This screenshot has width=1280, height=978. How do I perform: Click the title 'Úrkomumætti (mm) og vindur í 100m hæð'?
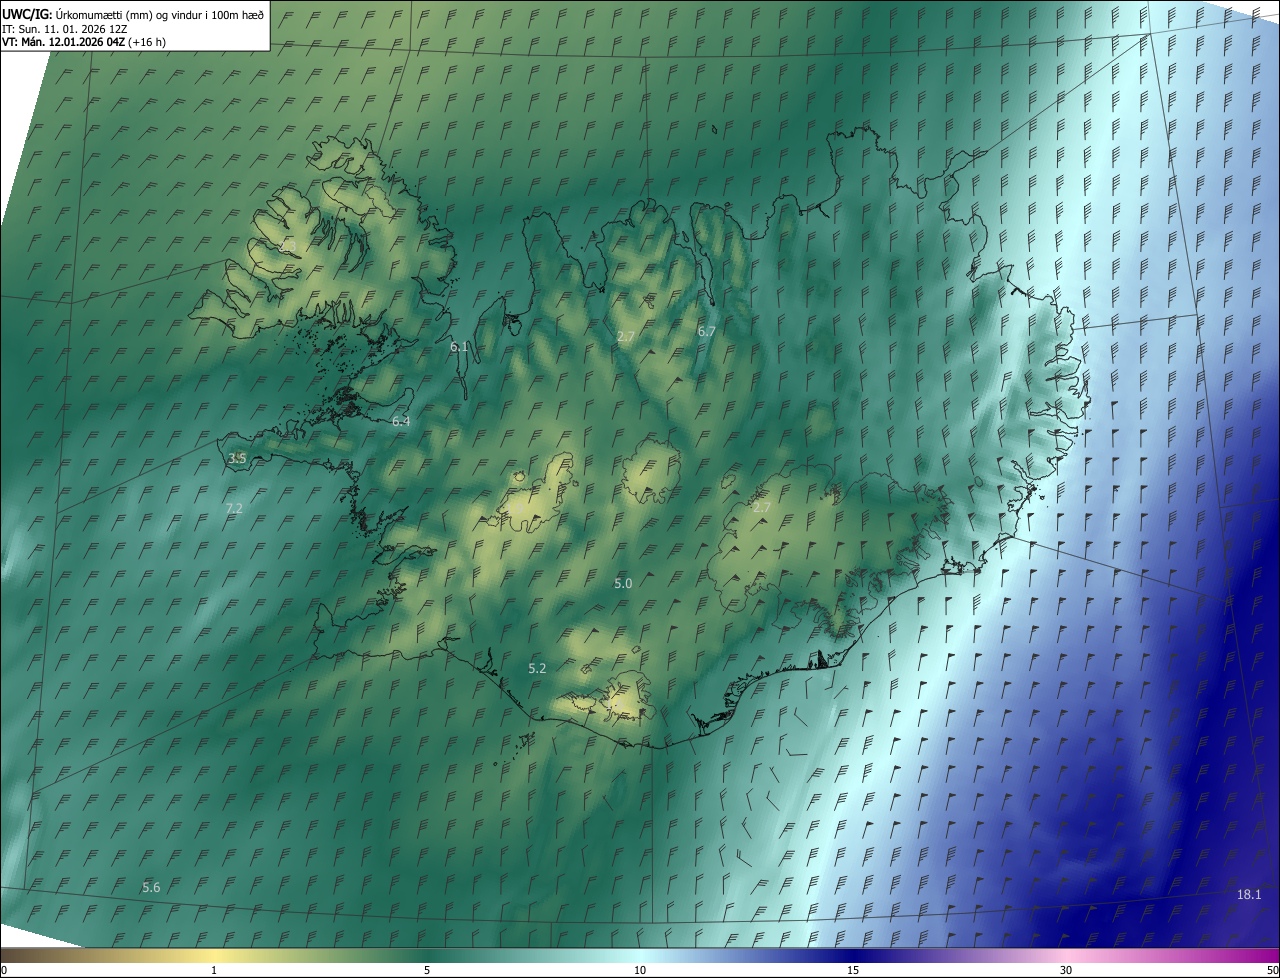pyautogui.click(x=160, y=15)
